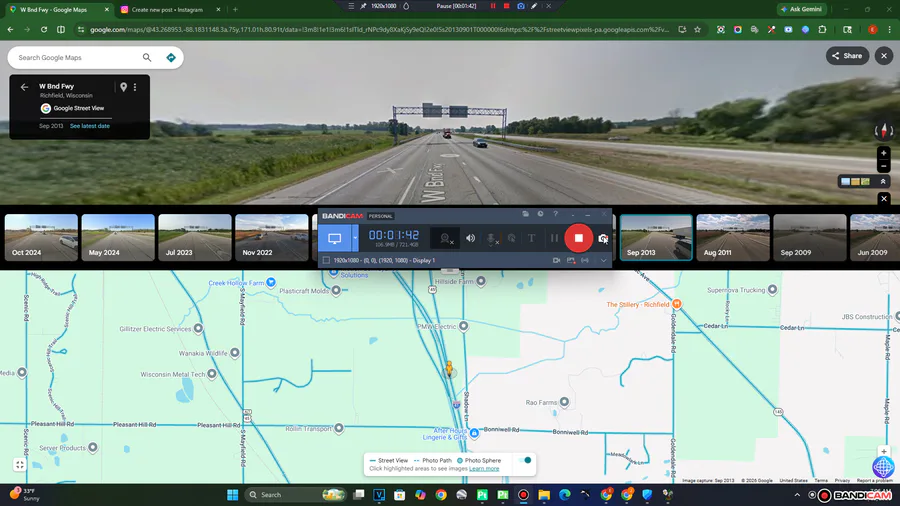This screenshot has width=900, height=506.
Task: Open Chrome extensions puzzle icon
Action: click(x=822, y=29)
